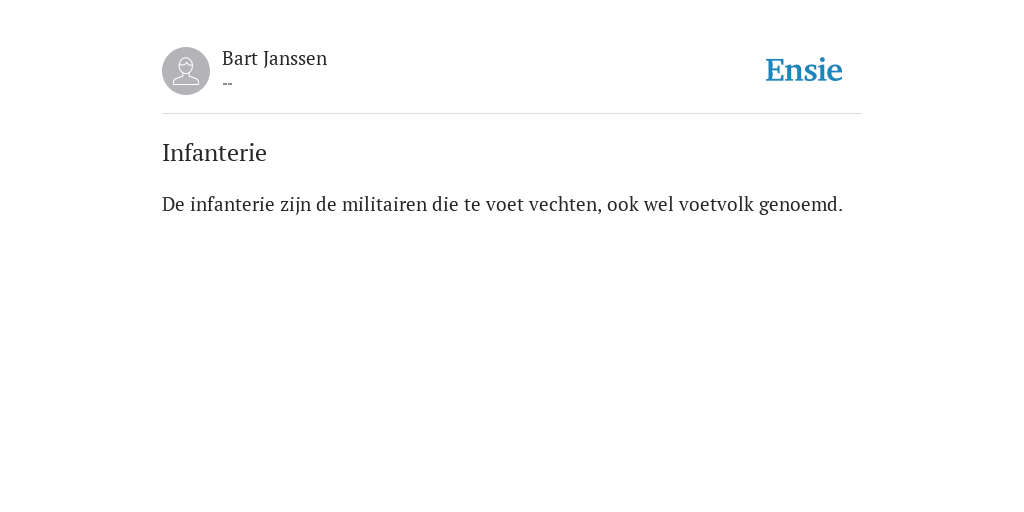Click the surname 'Janssen' in header
Screen dimensions: 1024x512
click(295, 59)
